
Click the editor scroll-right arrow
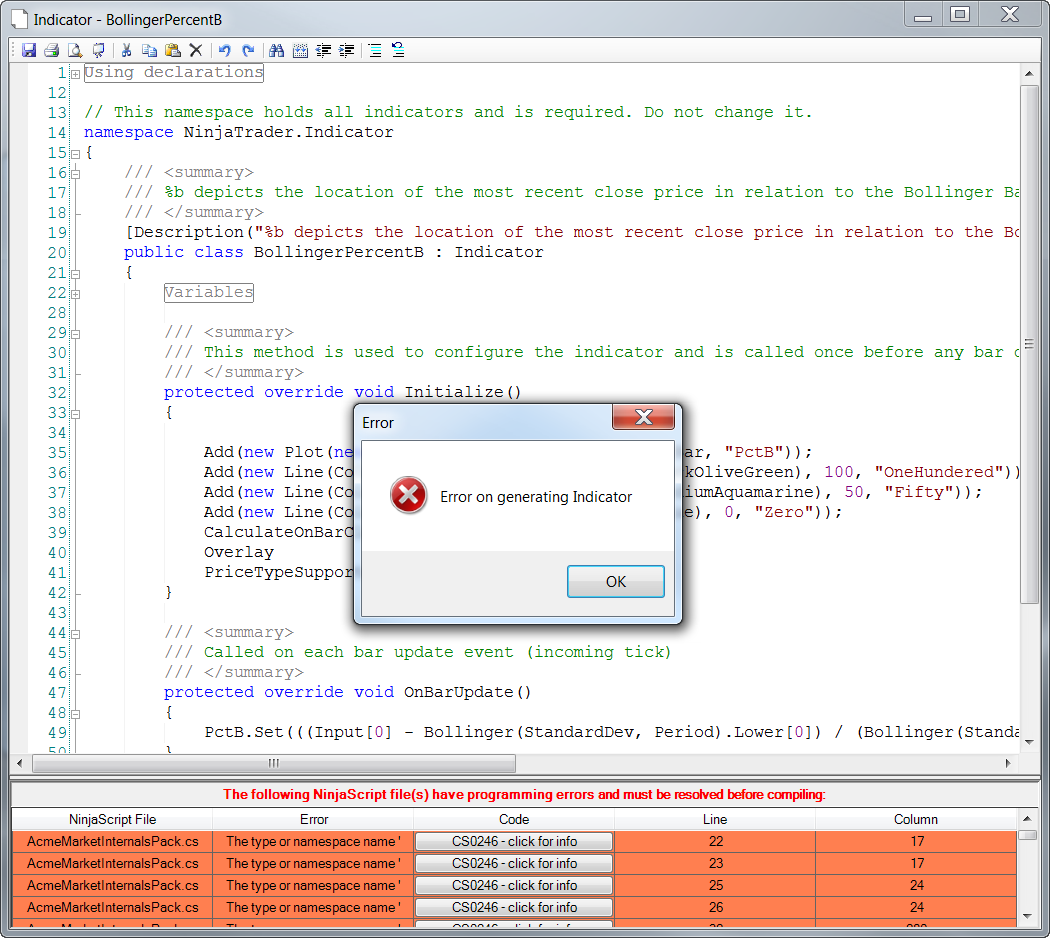(x=1008, y=763)
